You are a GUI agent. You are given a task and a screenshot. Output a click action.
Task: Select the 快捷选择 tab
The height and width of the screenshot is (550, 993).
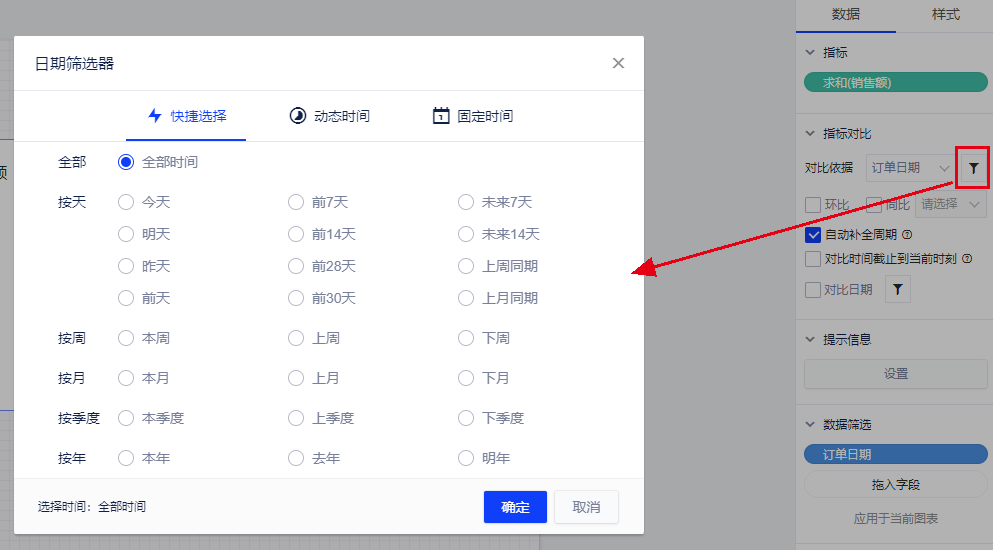pos(186,116)
